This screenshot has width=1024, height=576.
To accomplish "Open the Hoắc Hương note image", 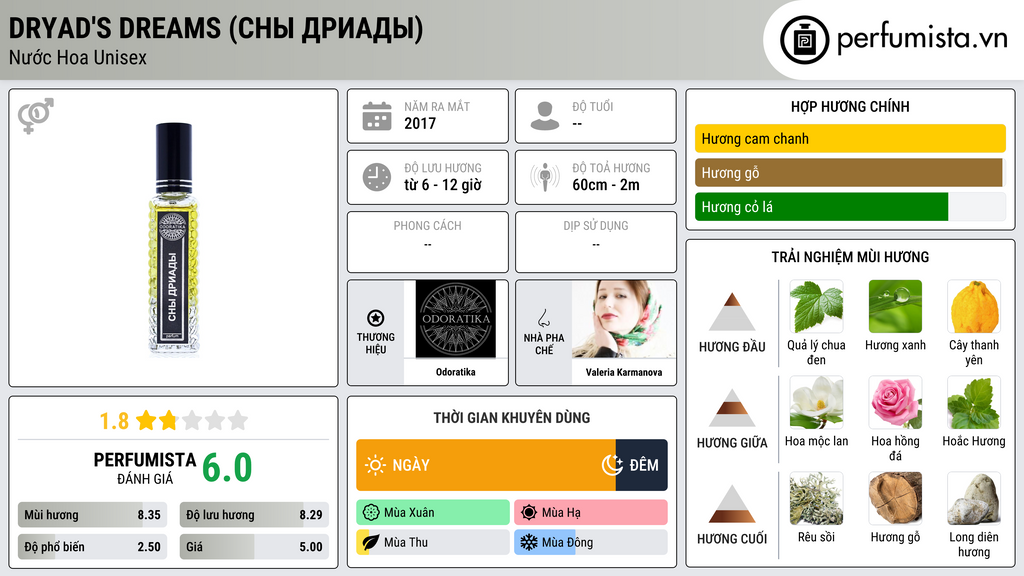I will click(x=974, y=403).
